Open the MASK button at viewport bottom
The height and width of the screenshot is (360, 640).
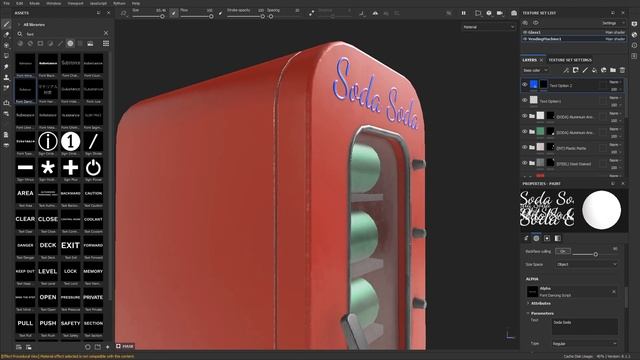[125, 346]
